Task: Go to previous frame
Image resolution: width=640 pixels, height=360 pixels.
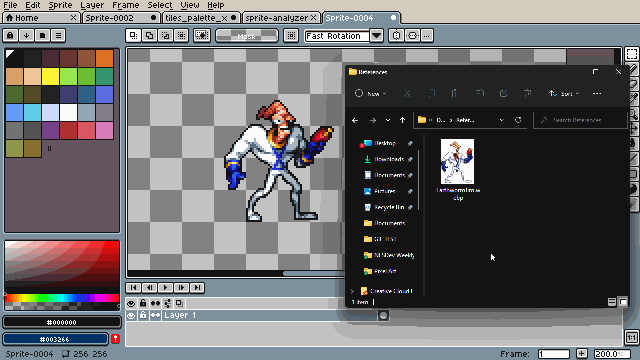Action: (x=149, y=287)
